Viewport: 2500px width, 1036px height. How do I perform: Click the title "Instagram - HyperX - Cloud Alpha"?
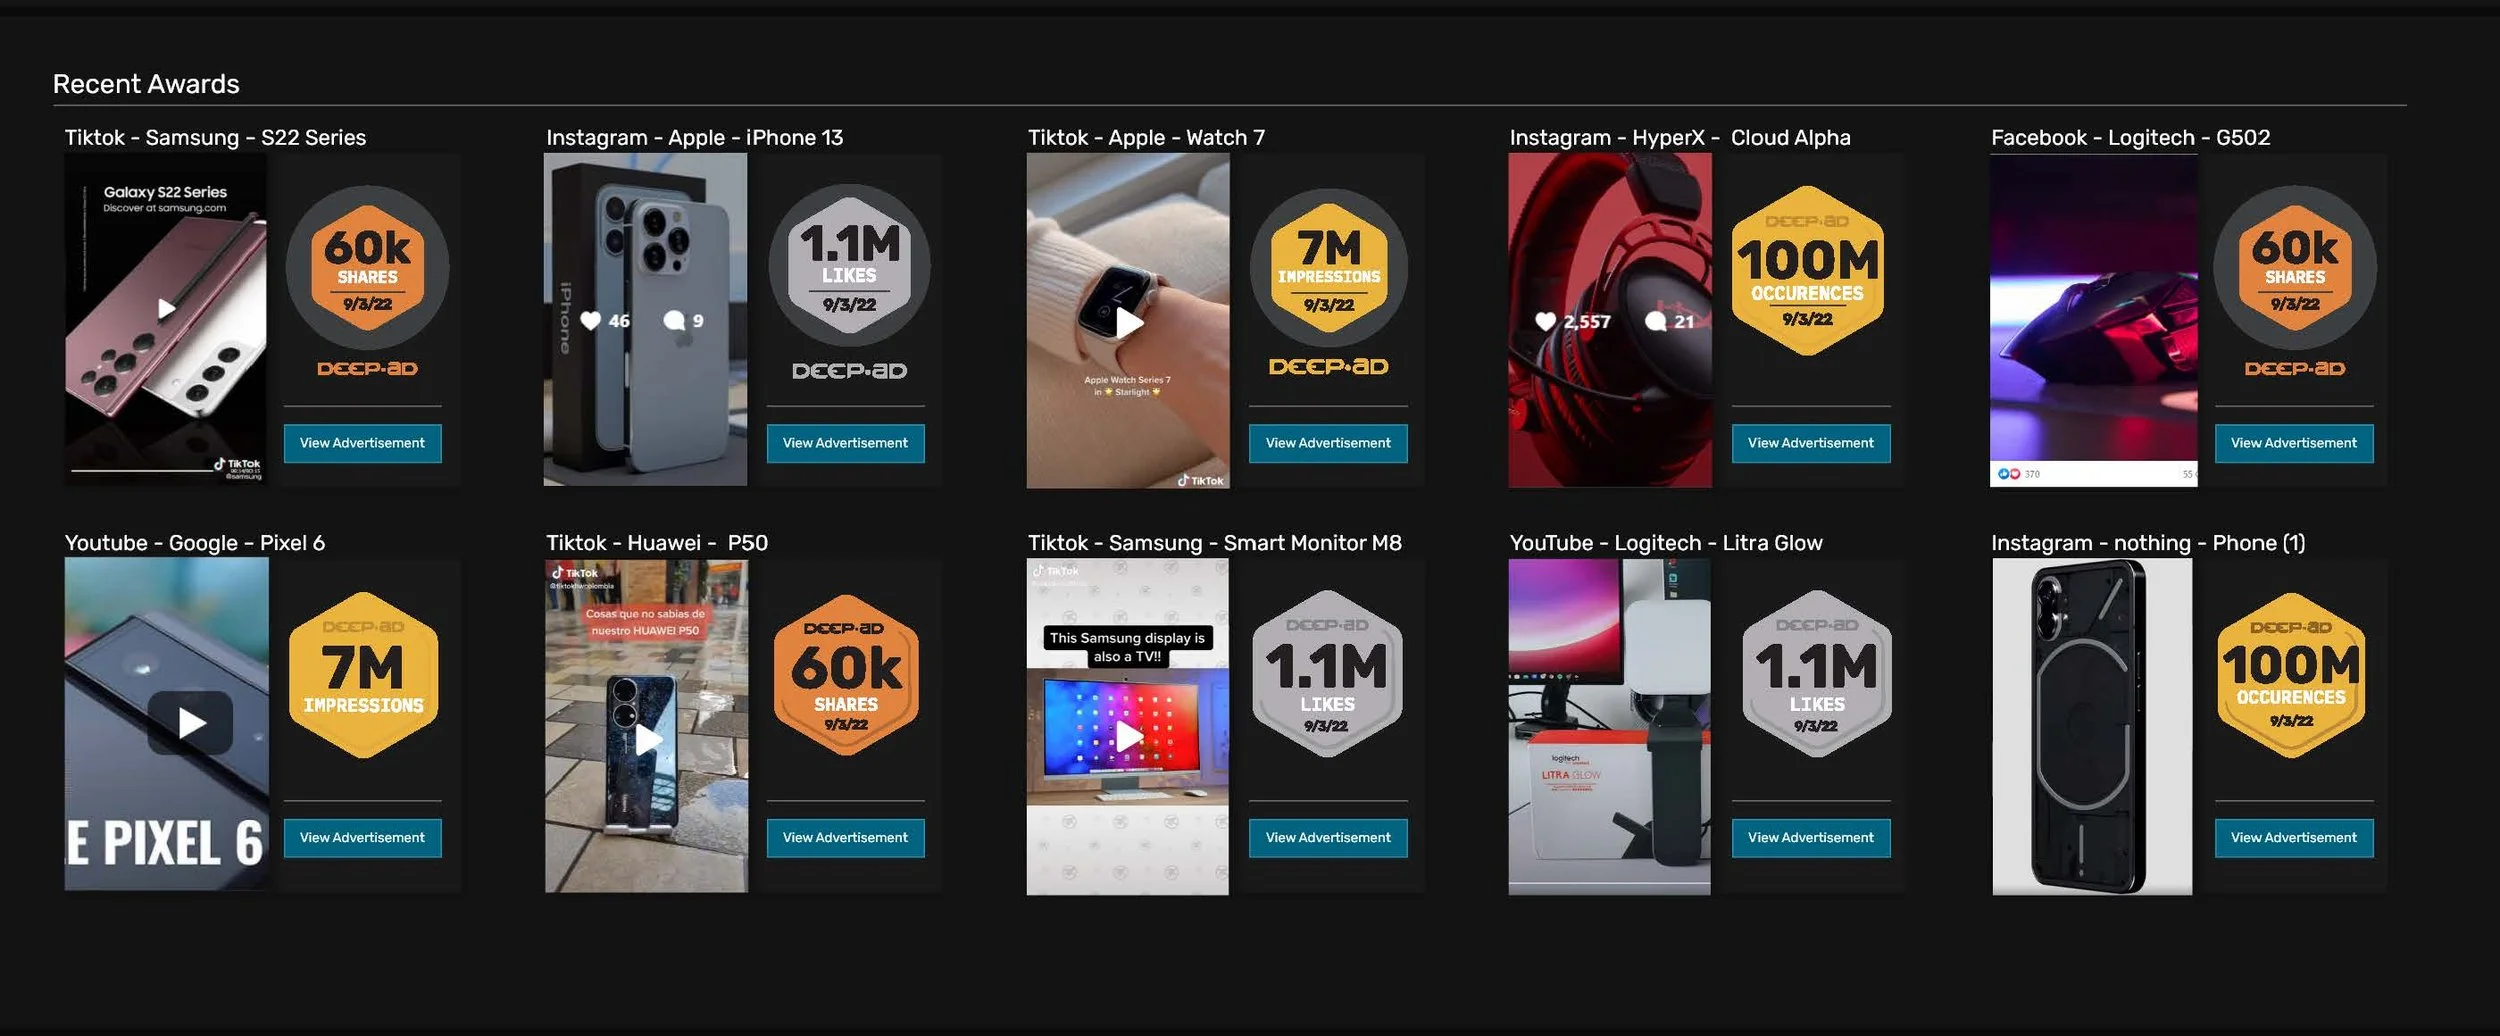coord(1680,138)
